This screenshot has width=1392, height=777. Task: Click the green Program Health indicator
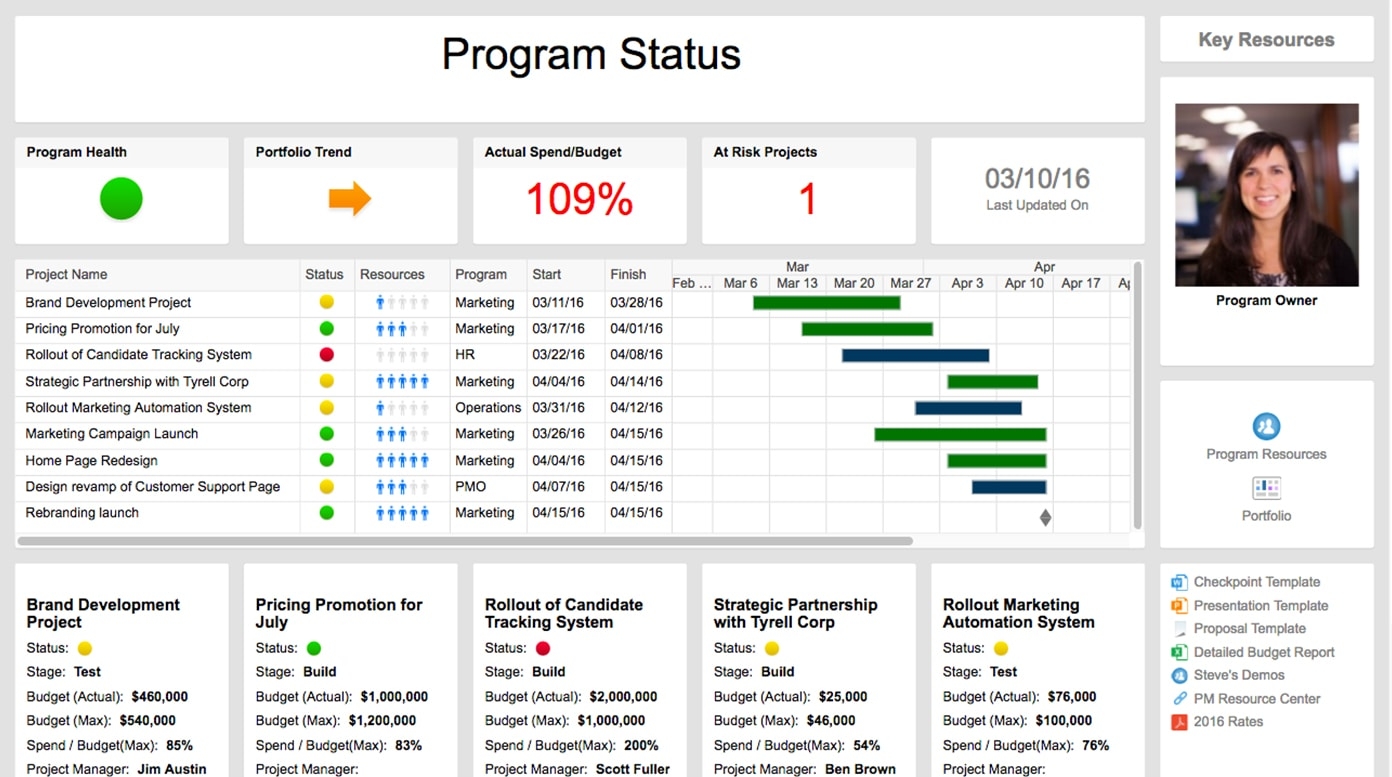click(x=121, y=198)
